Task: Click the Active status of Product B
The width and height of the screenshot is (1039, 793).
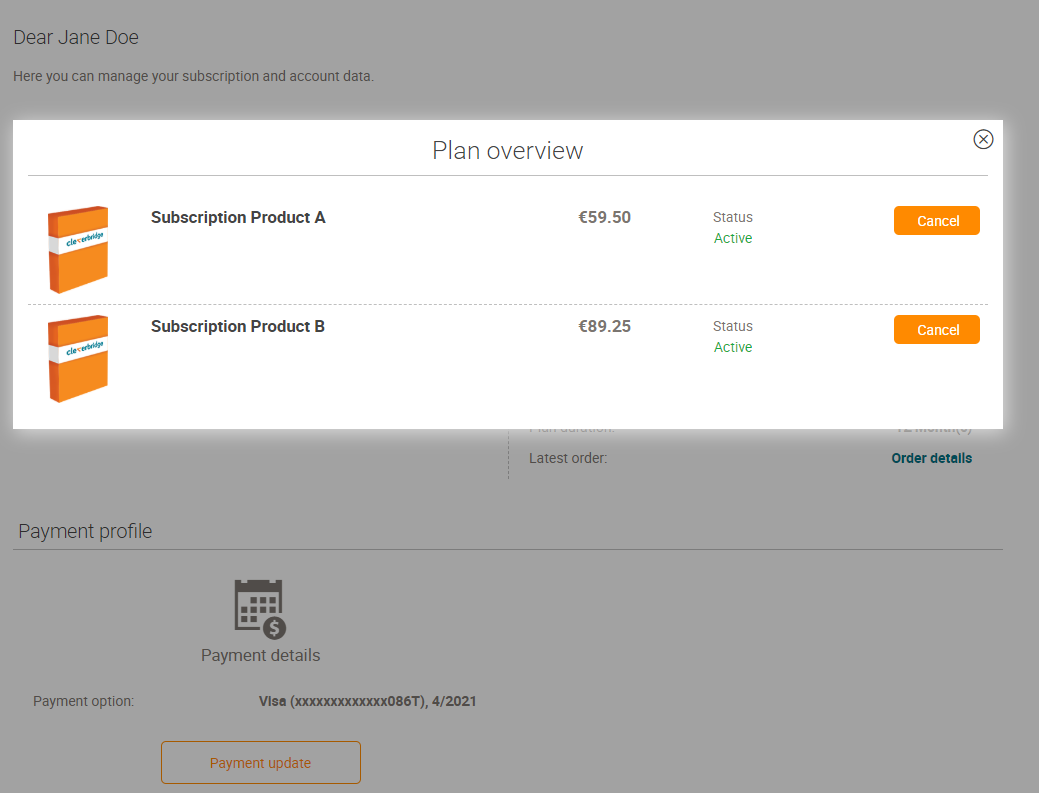Action: click(733, 347)
